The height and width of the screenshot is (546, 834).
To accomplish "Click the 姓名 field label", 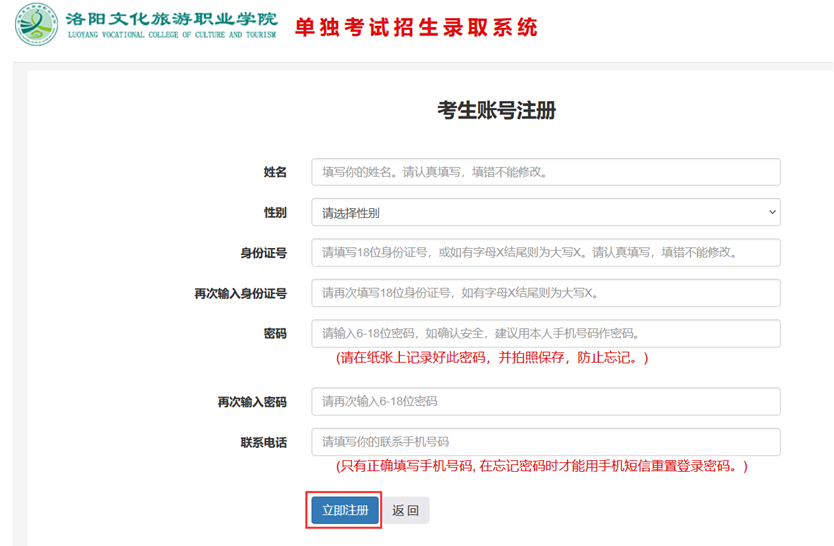I will (x=275, y=172).
